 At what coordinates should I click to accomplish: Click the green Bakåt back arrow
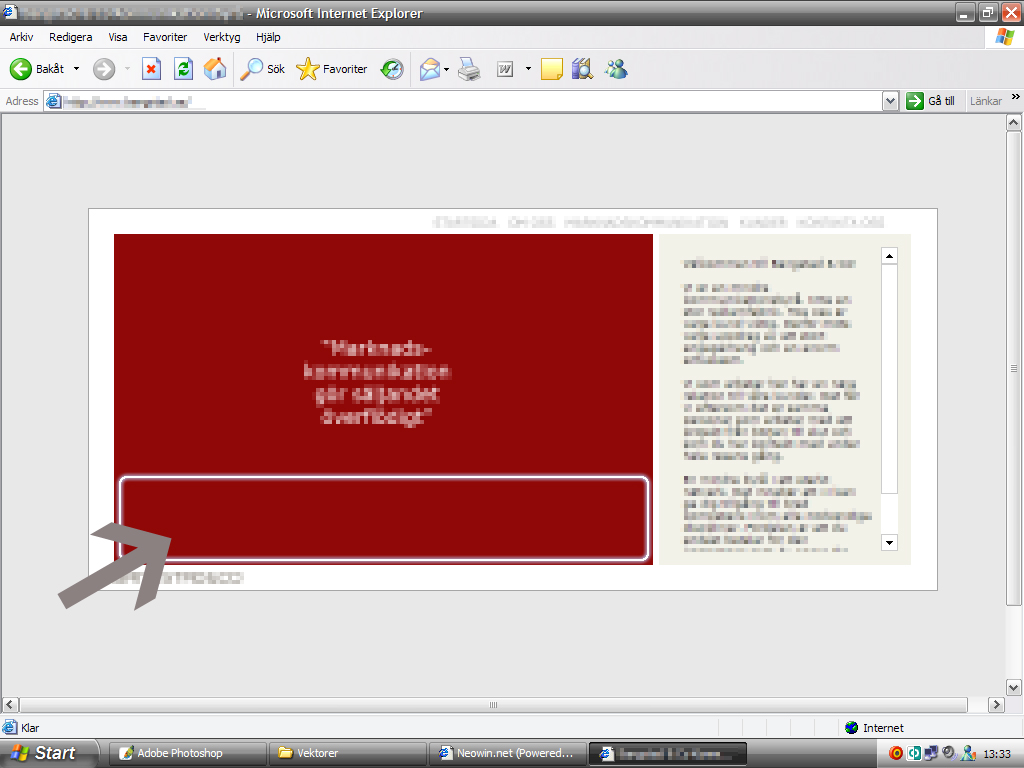[x=21, y=69]
